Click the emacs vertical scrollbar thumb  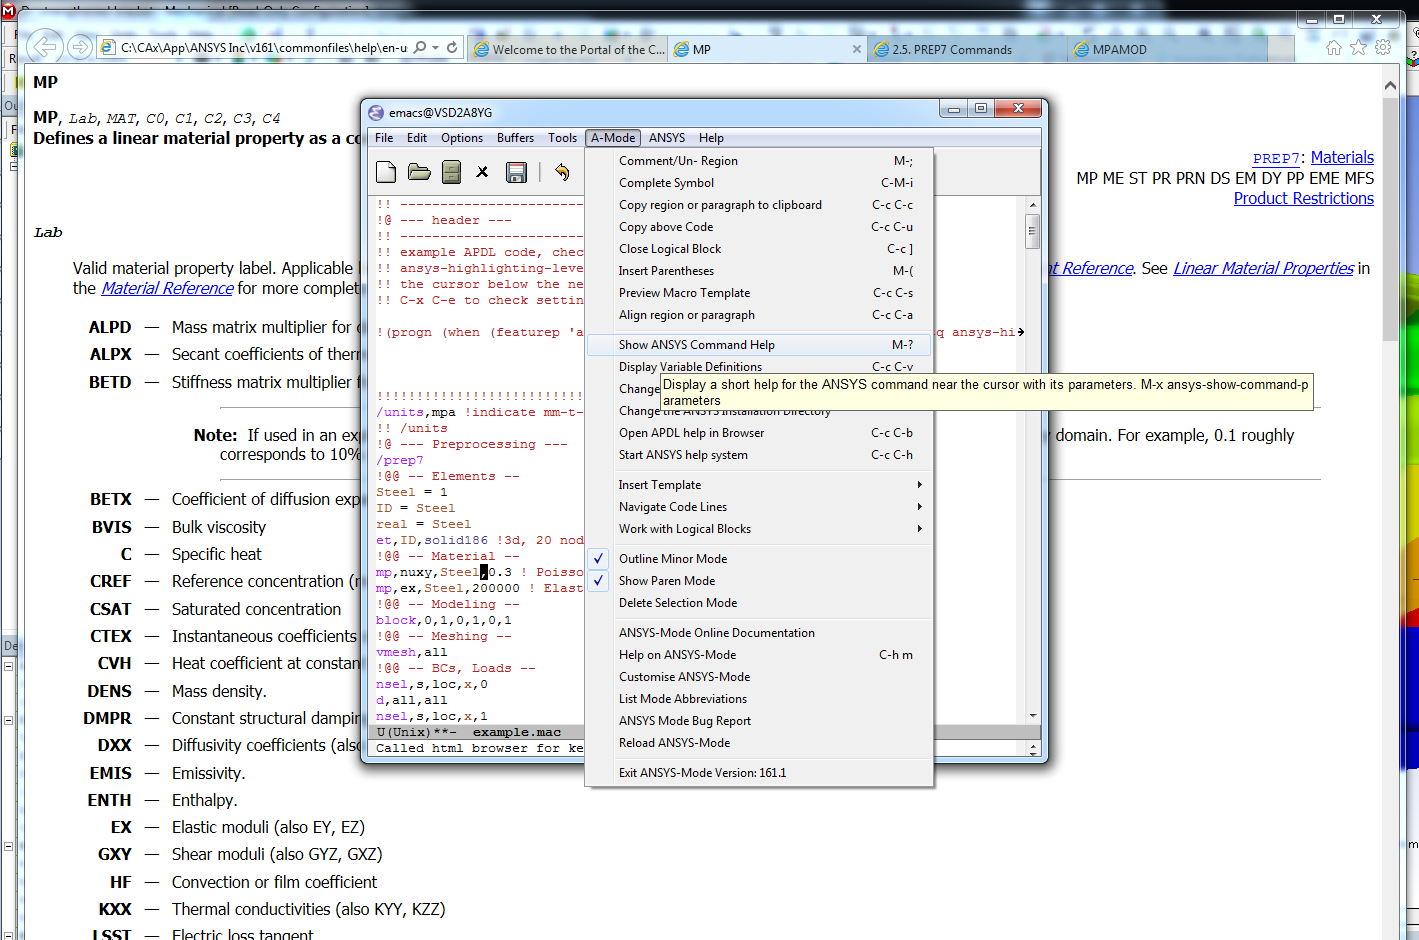[1032, 232]
